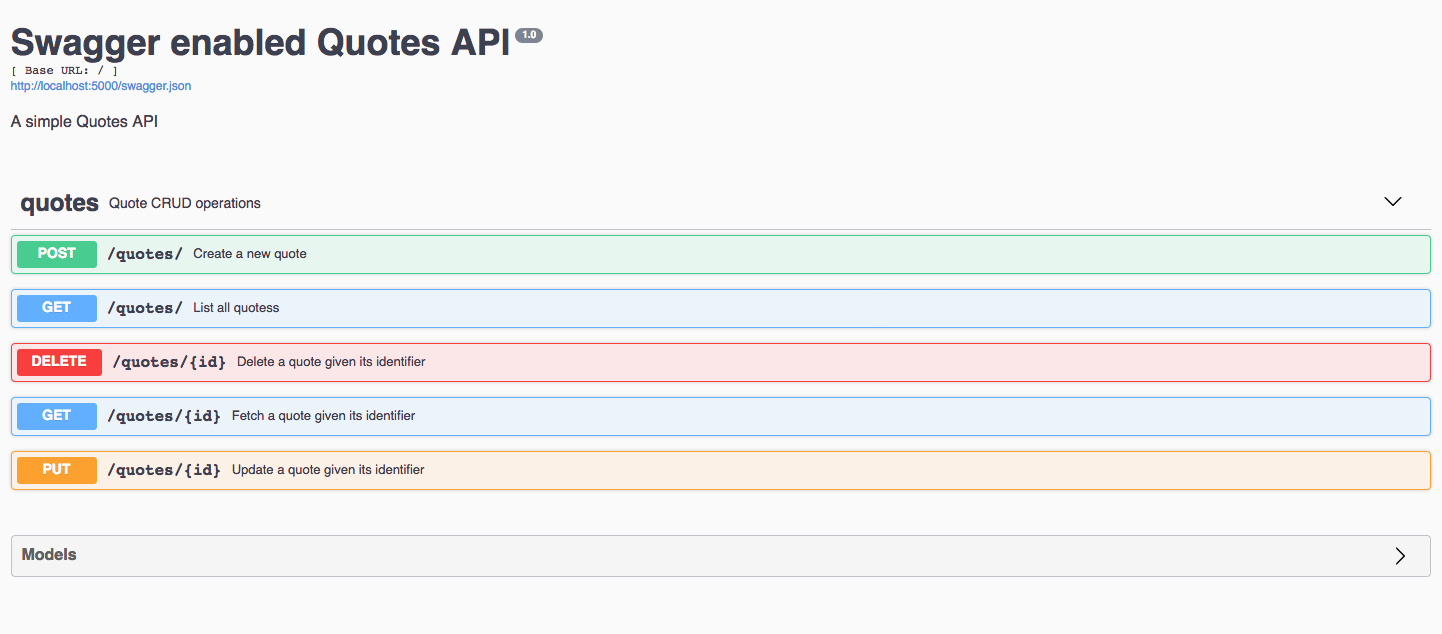The width and height of the screenshot is (1442, 634).
Task: Click the orange PUT method badge
Action: (x=57, y=470)
